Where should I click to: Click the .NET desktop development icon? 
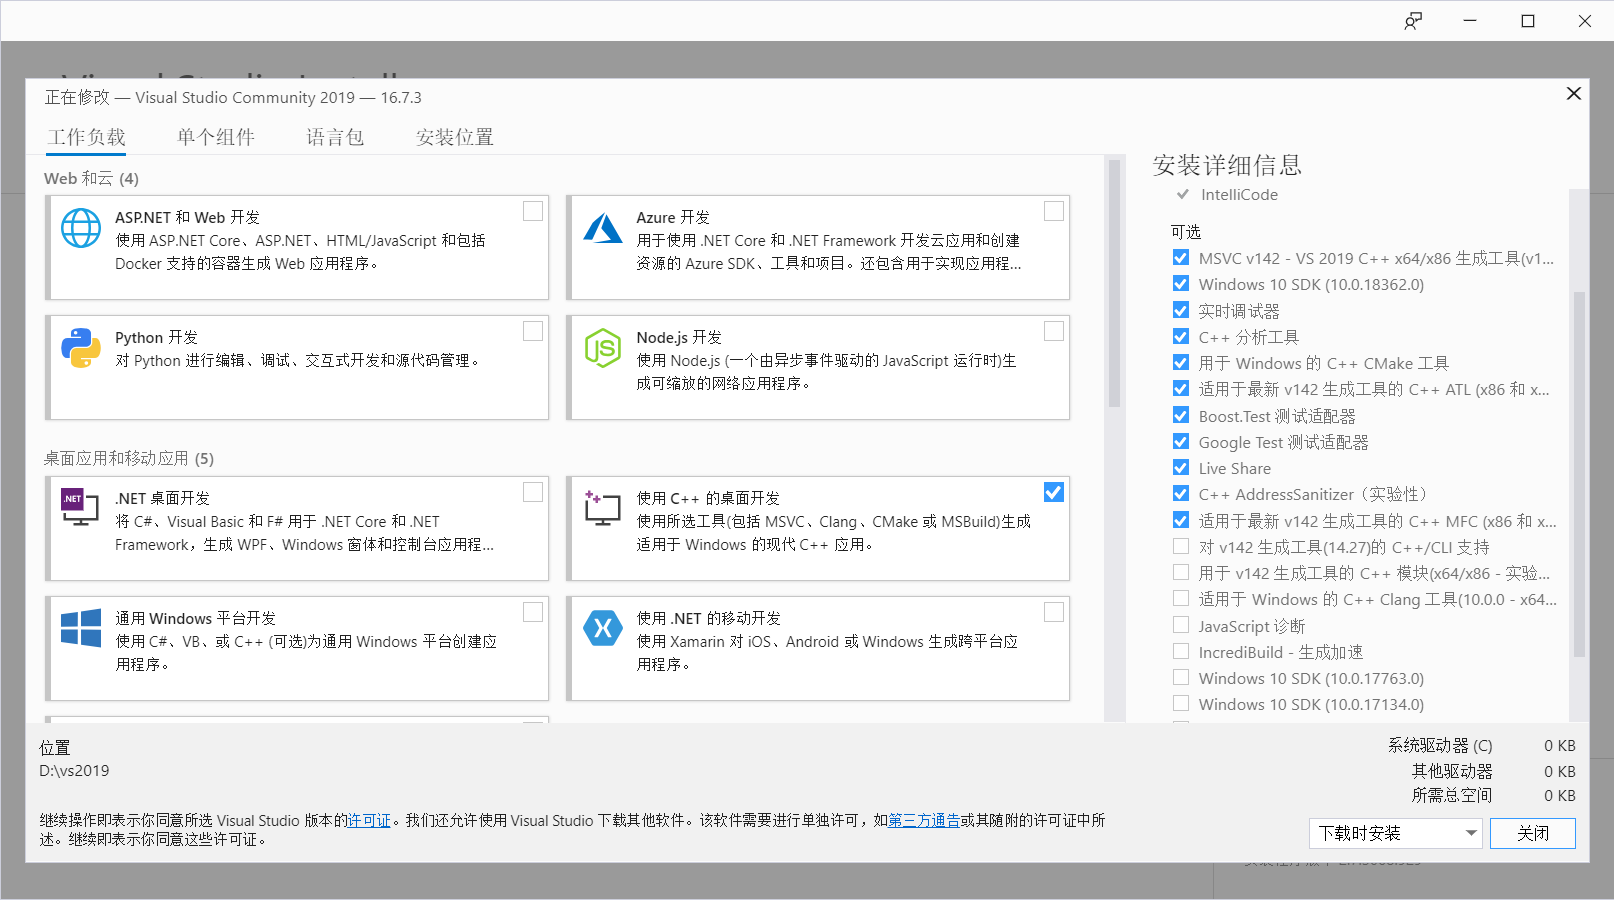(81, 508)
